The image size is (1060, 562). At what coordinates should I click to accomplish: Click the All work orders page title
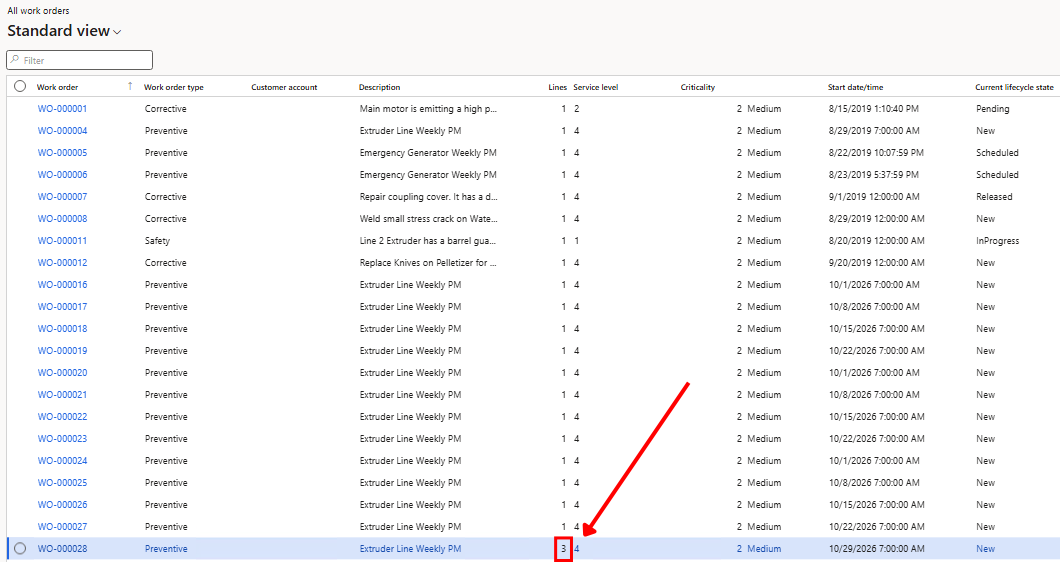click(38, 11)
